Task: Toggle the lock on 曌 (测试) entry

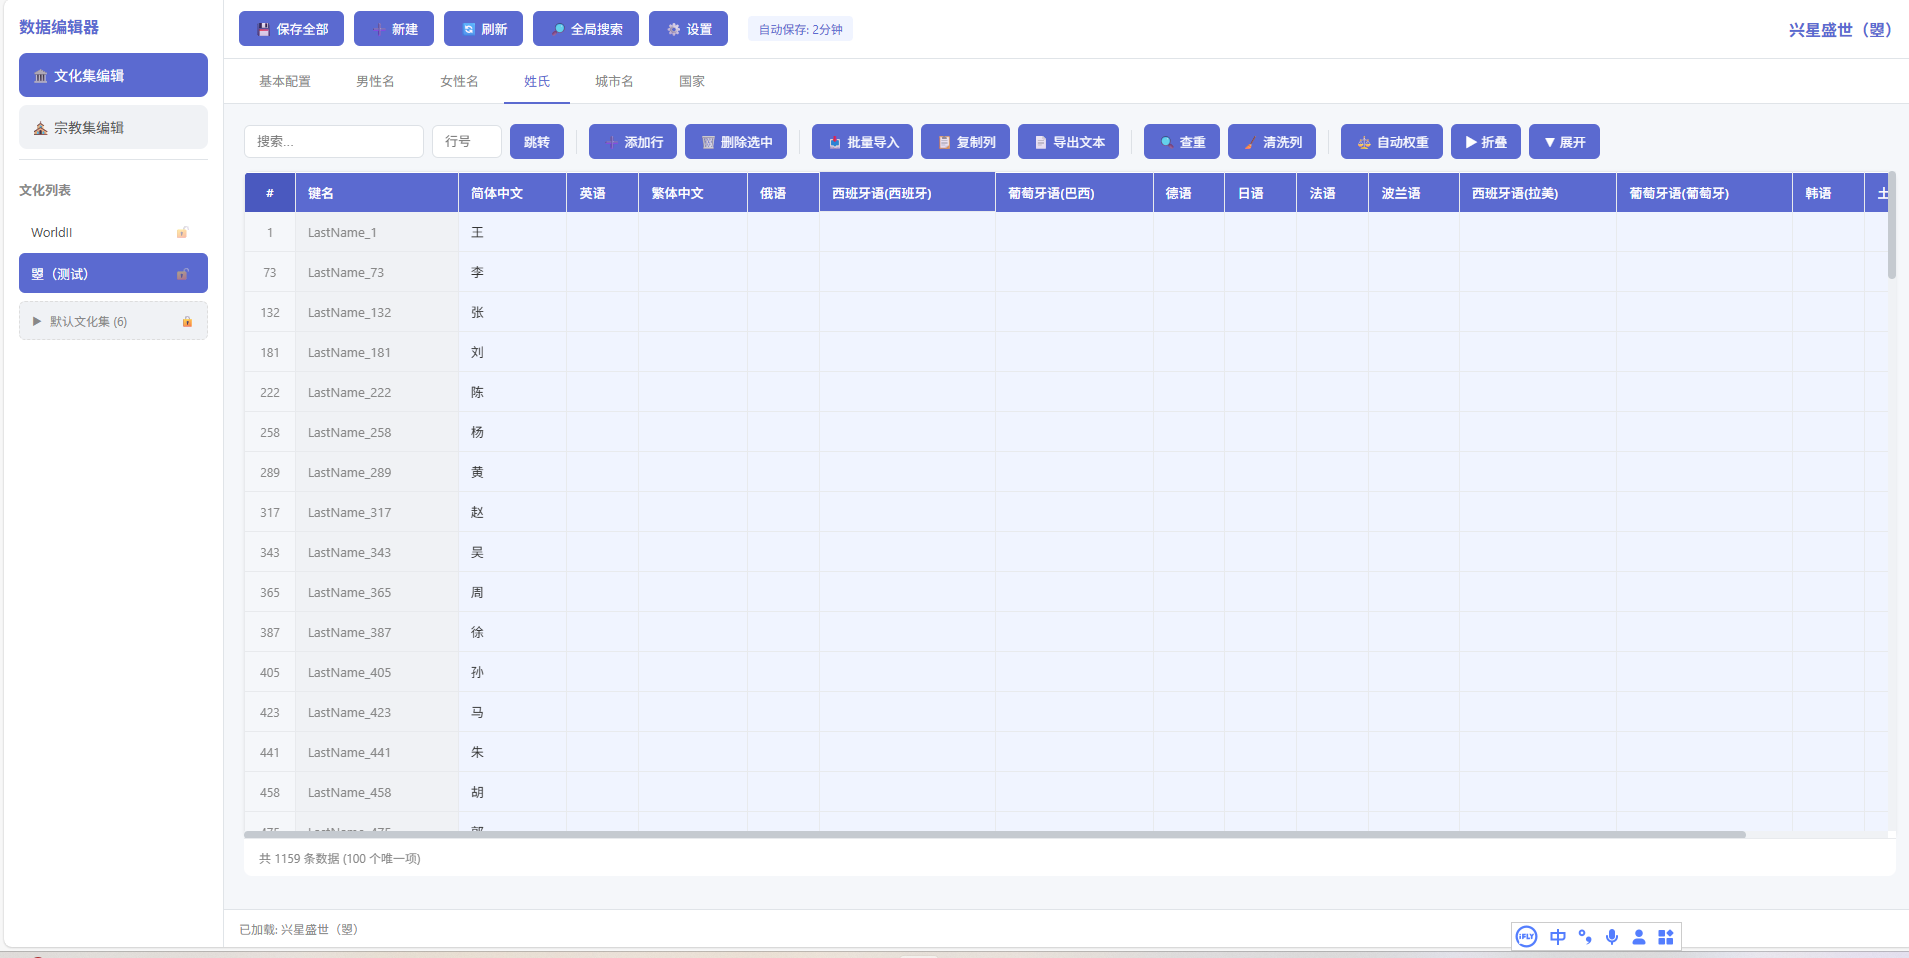Action: tap(182, 273)
